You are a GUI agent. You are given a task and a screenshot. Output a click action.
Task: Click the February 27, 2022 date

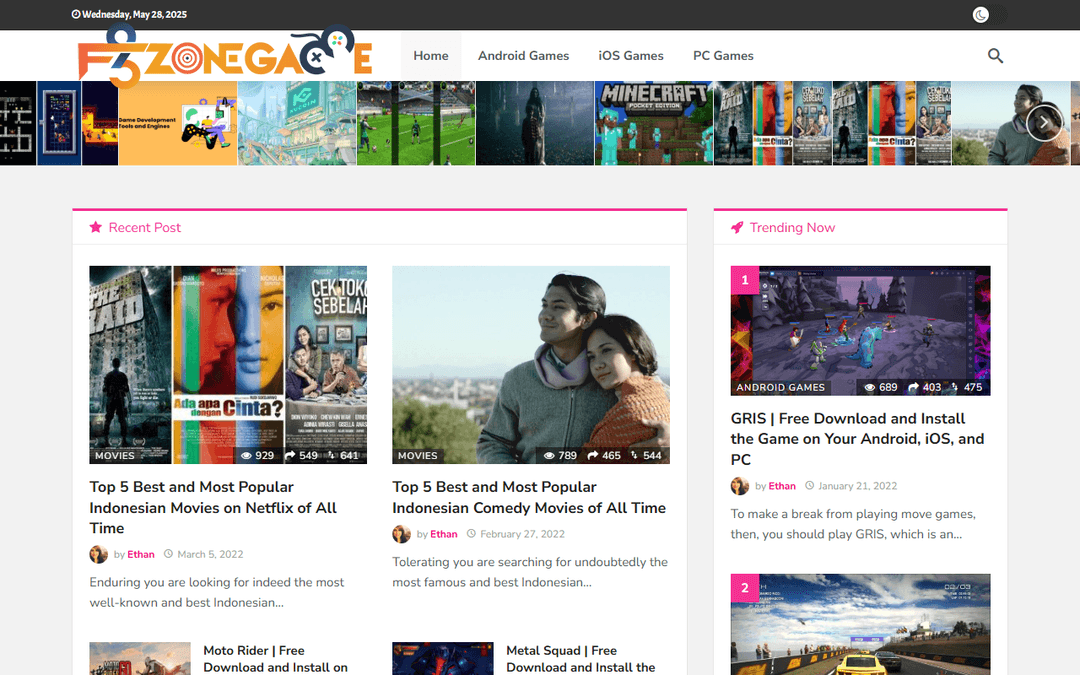522,534
